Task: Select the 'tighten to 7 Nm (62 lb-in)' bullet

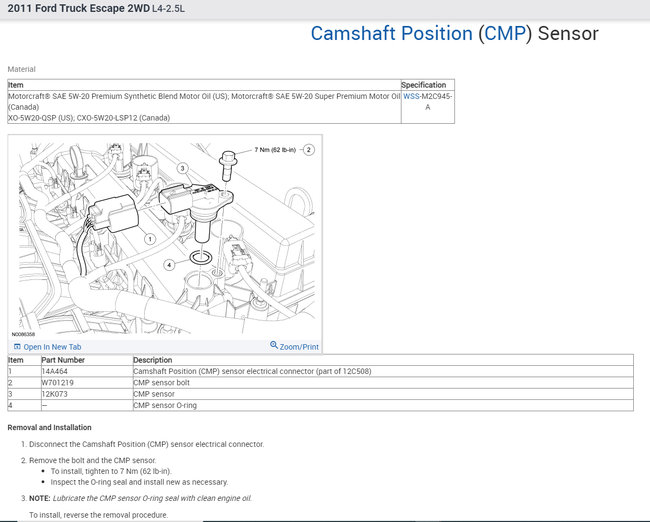Action: tap(111, 471)
